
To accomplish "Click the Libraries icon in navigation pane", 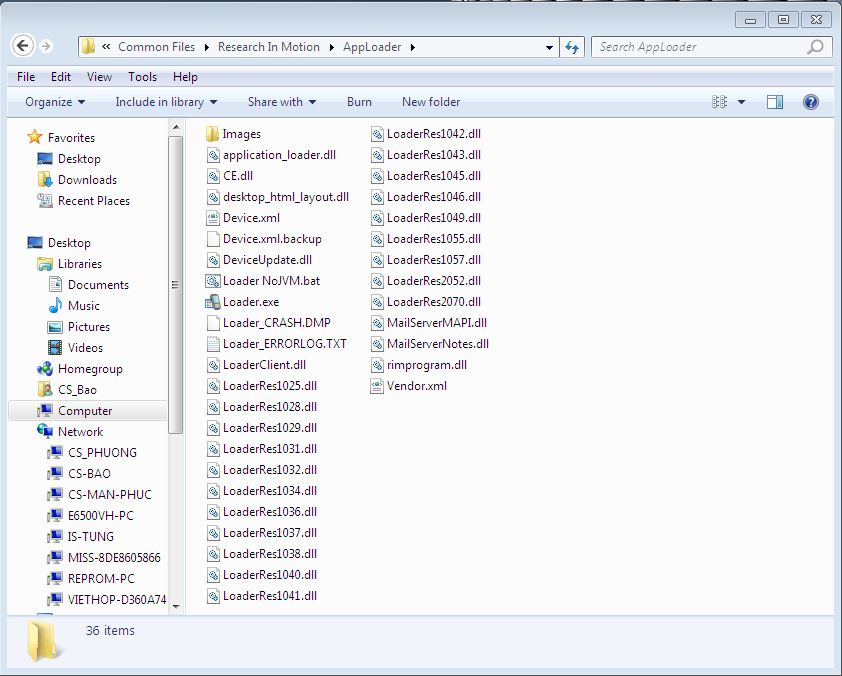I will [45, 264].
